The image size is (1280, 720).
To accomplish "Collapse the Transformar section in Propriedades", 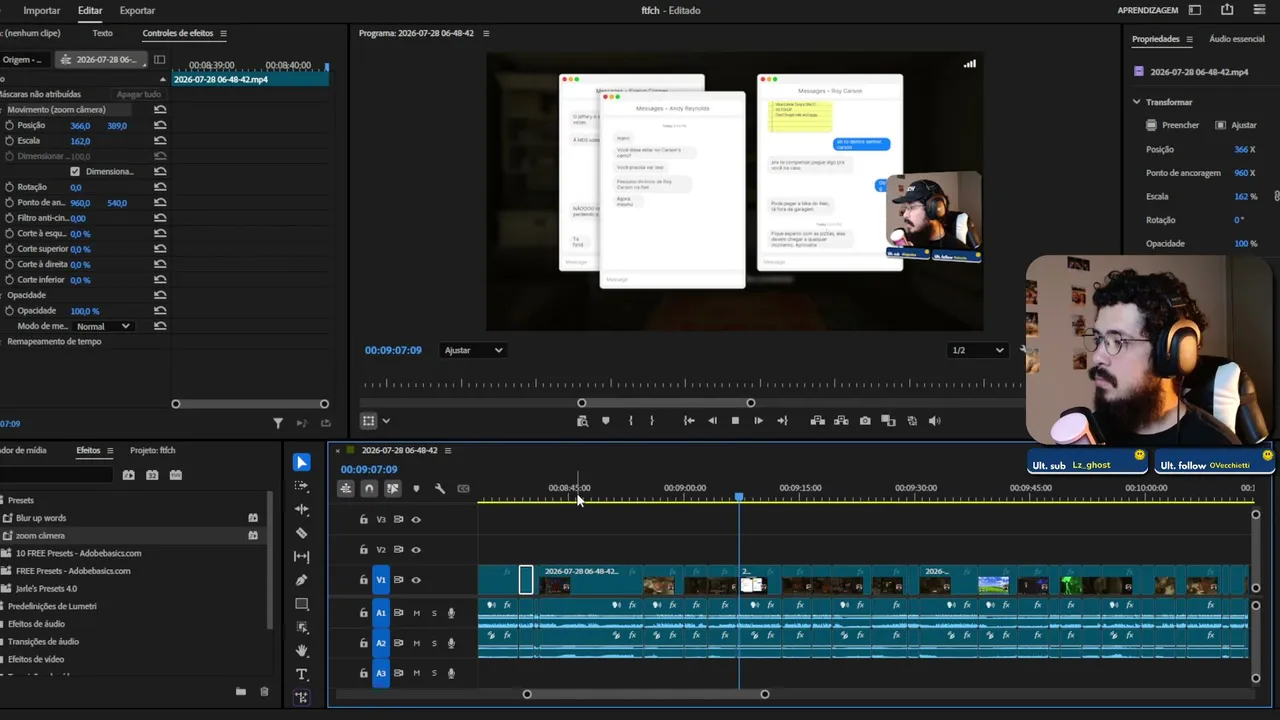I will pos(1136,102).
